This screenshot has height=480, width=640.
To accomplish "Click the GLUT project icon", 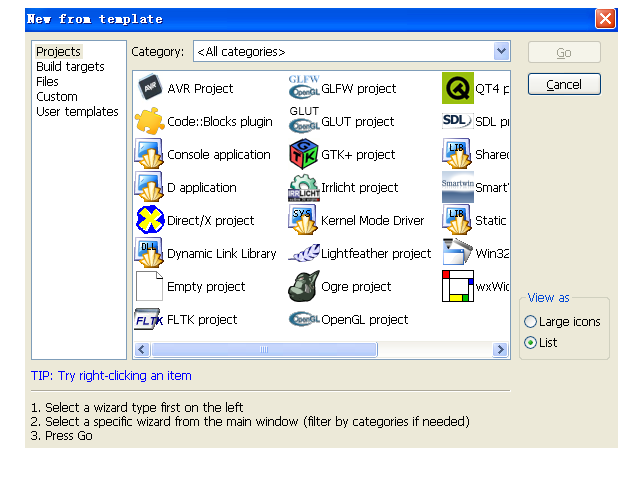I will point(304,121).
